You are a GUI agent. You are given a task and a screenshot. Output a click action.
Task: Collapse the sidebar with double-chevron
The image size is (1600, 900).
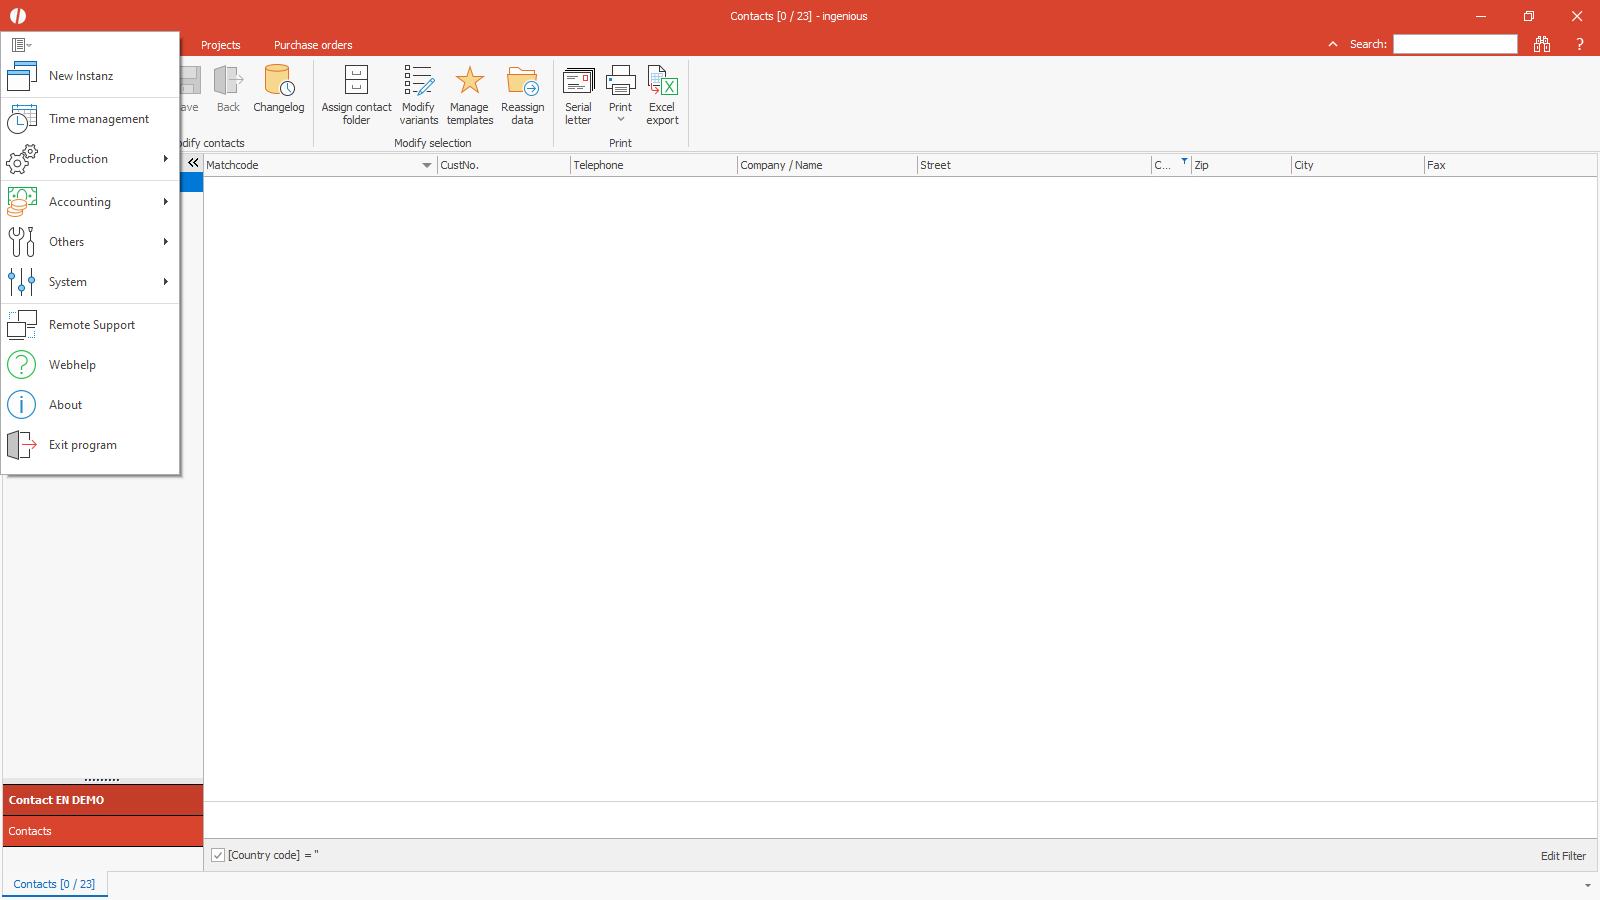tap(193, 162)
